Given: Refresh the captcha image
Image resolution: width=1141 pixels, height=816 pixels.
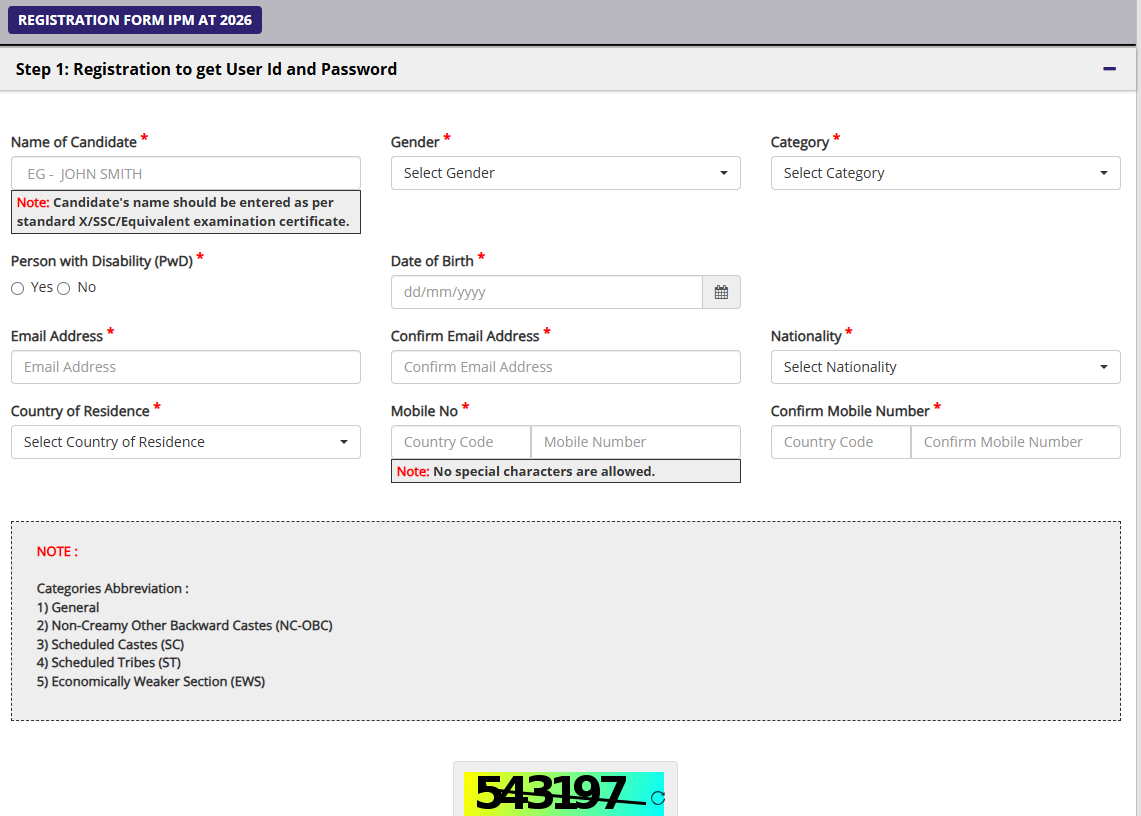Looking at the screenshot, I should [x=657, y=797].
